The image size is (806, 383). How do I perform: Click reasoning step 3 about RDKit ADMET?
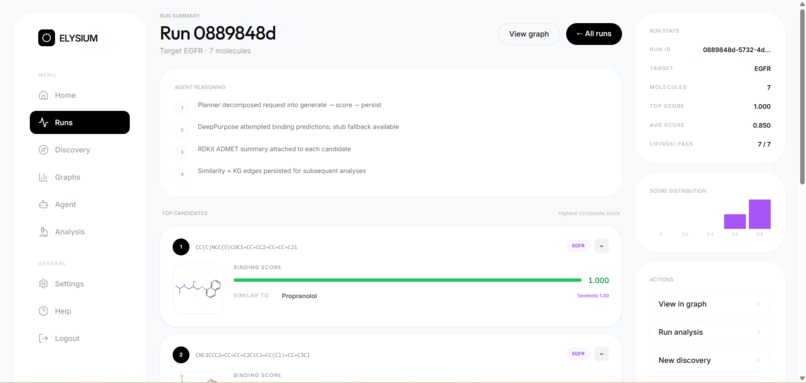(274, 149)
